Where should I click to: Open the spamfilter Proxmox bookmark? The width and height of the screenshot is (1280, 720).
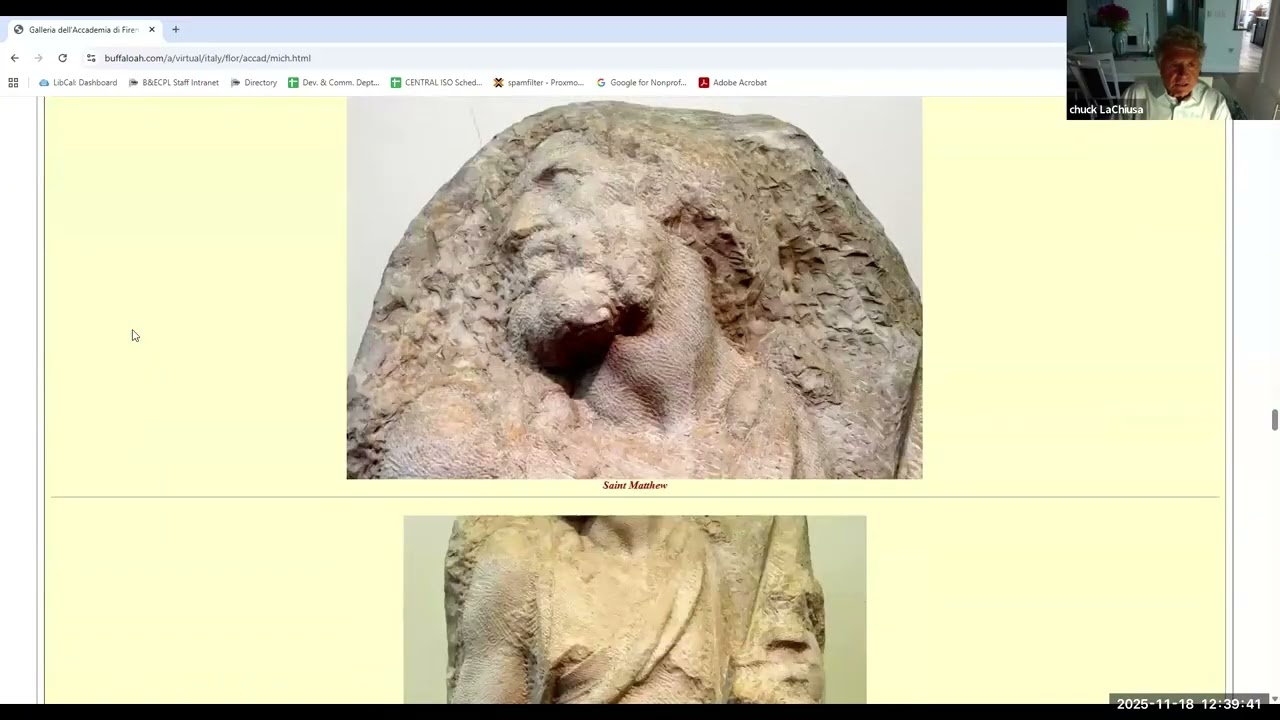538,83
